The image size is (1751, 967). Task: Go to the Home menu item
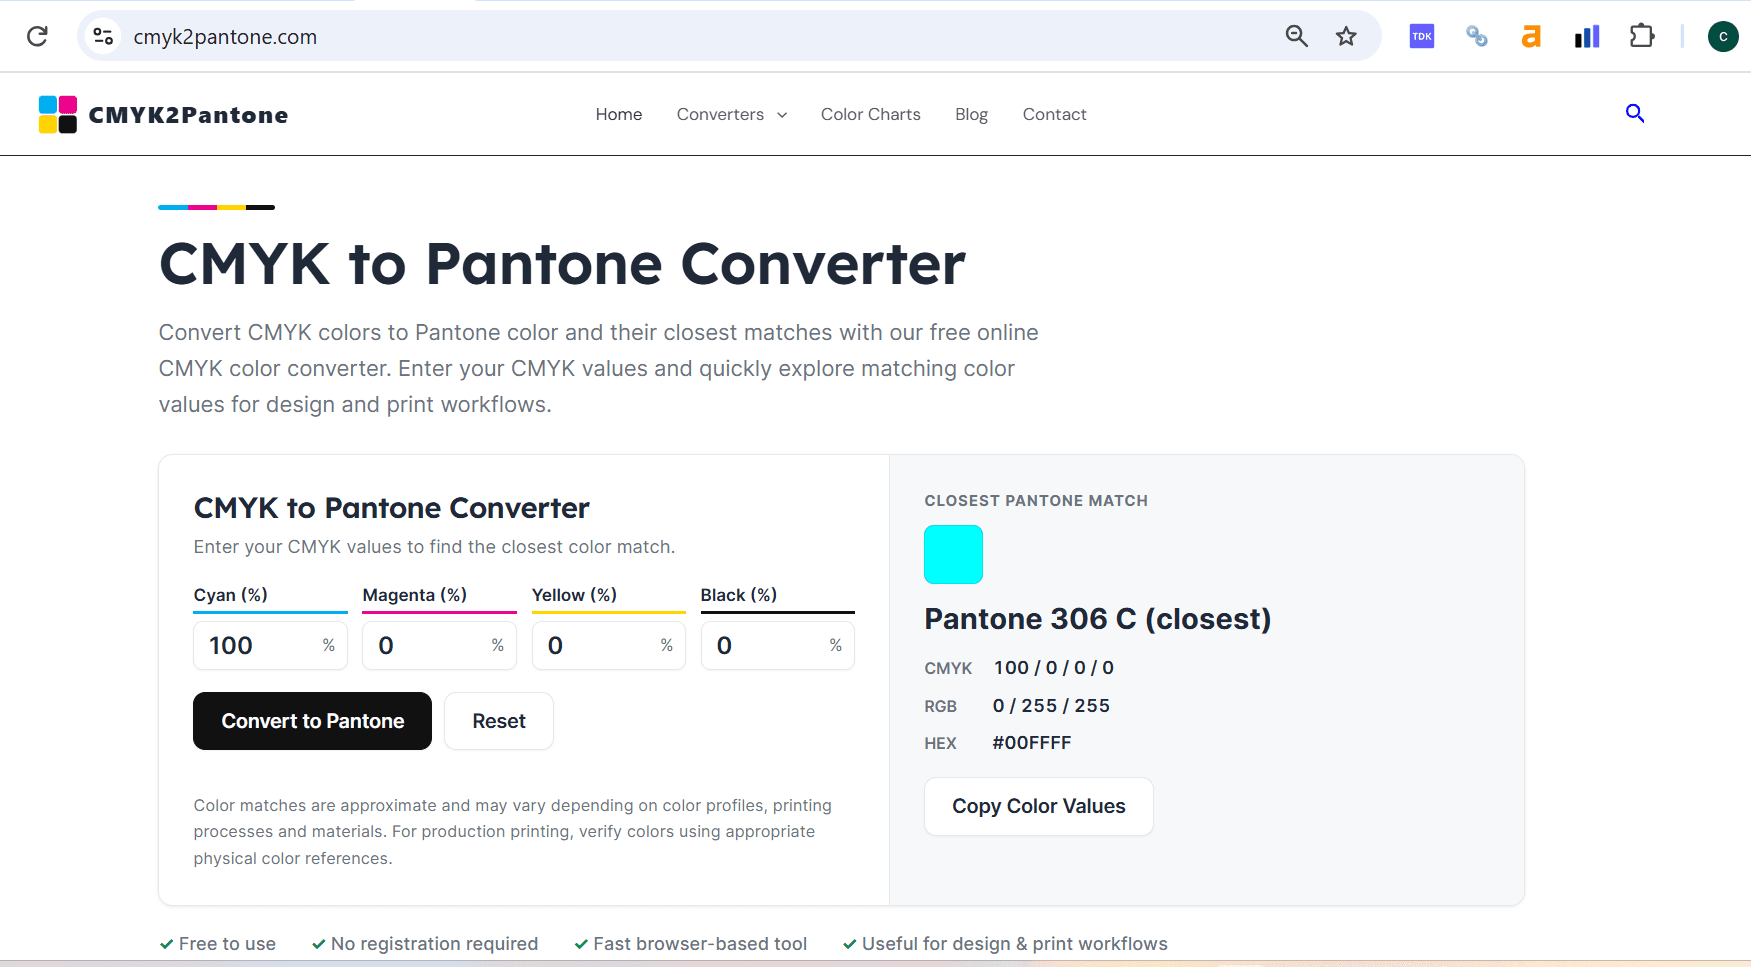(619, 115)
